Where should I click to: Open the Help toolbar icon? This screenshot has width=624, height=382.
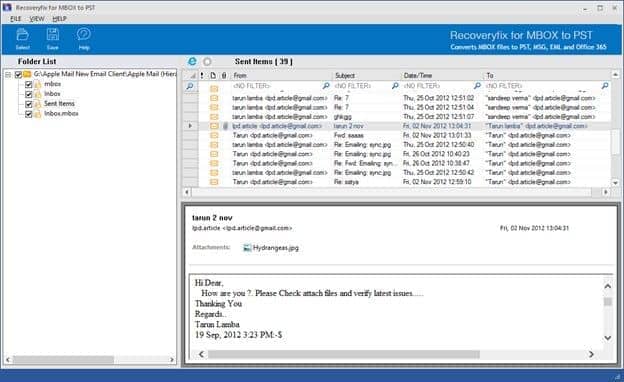(x=84, y=39)
